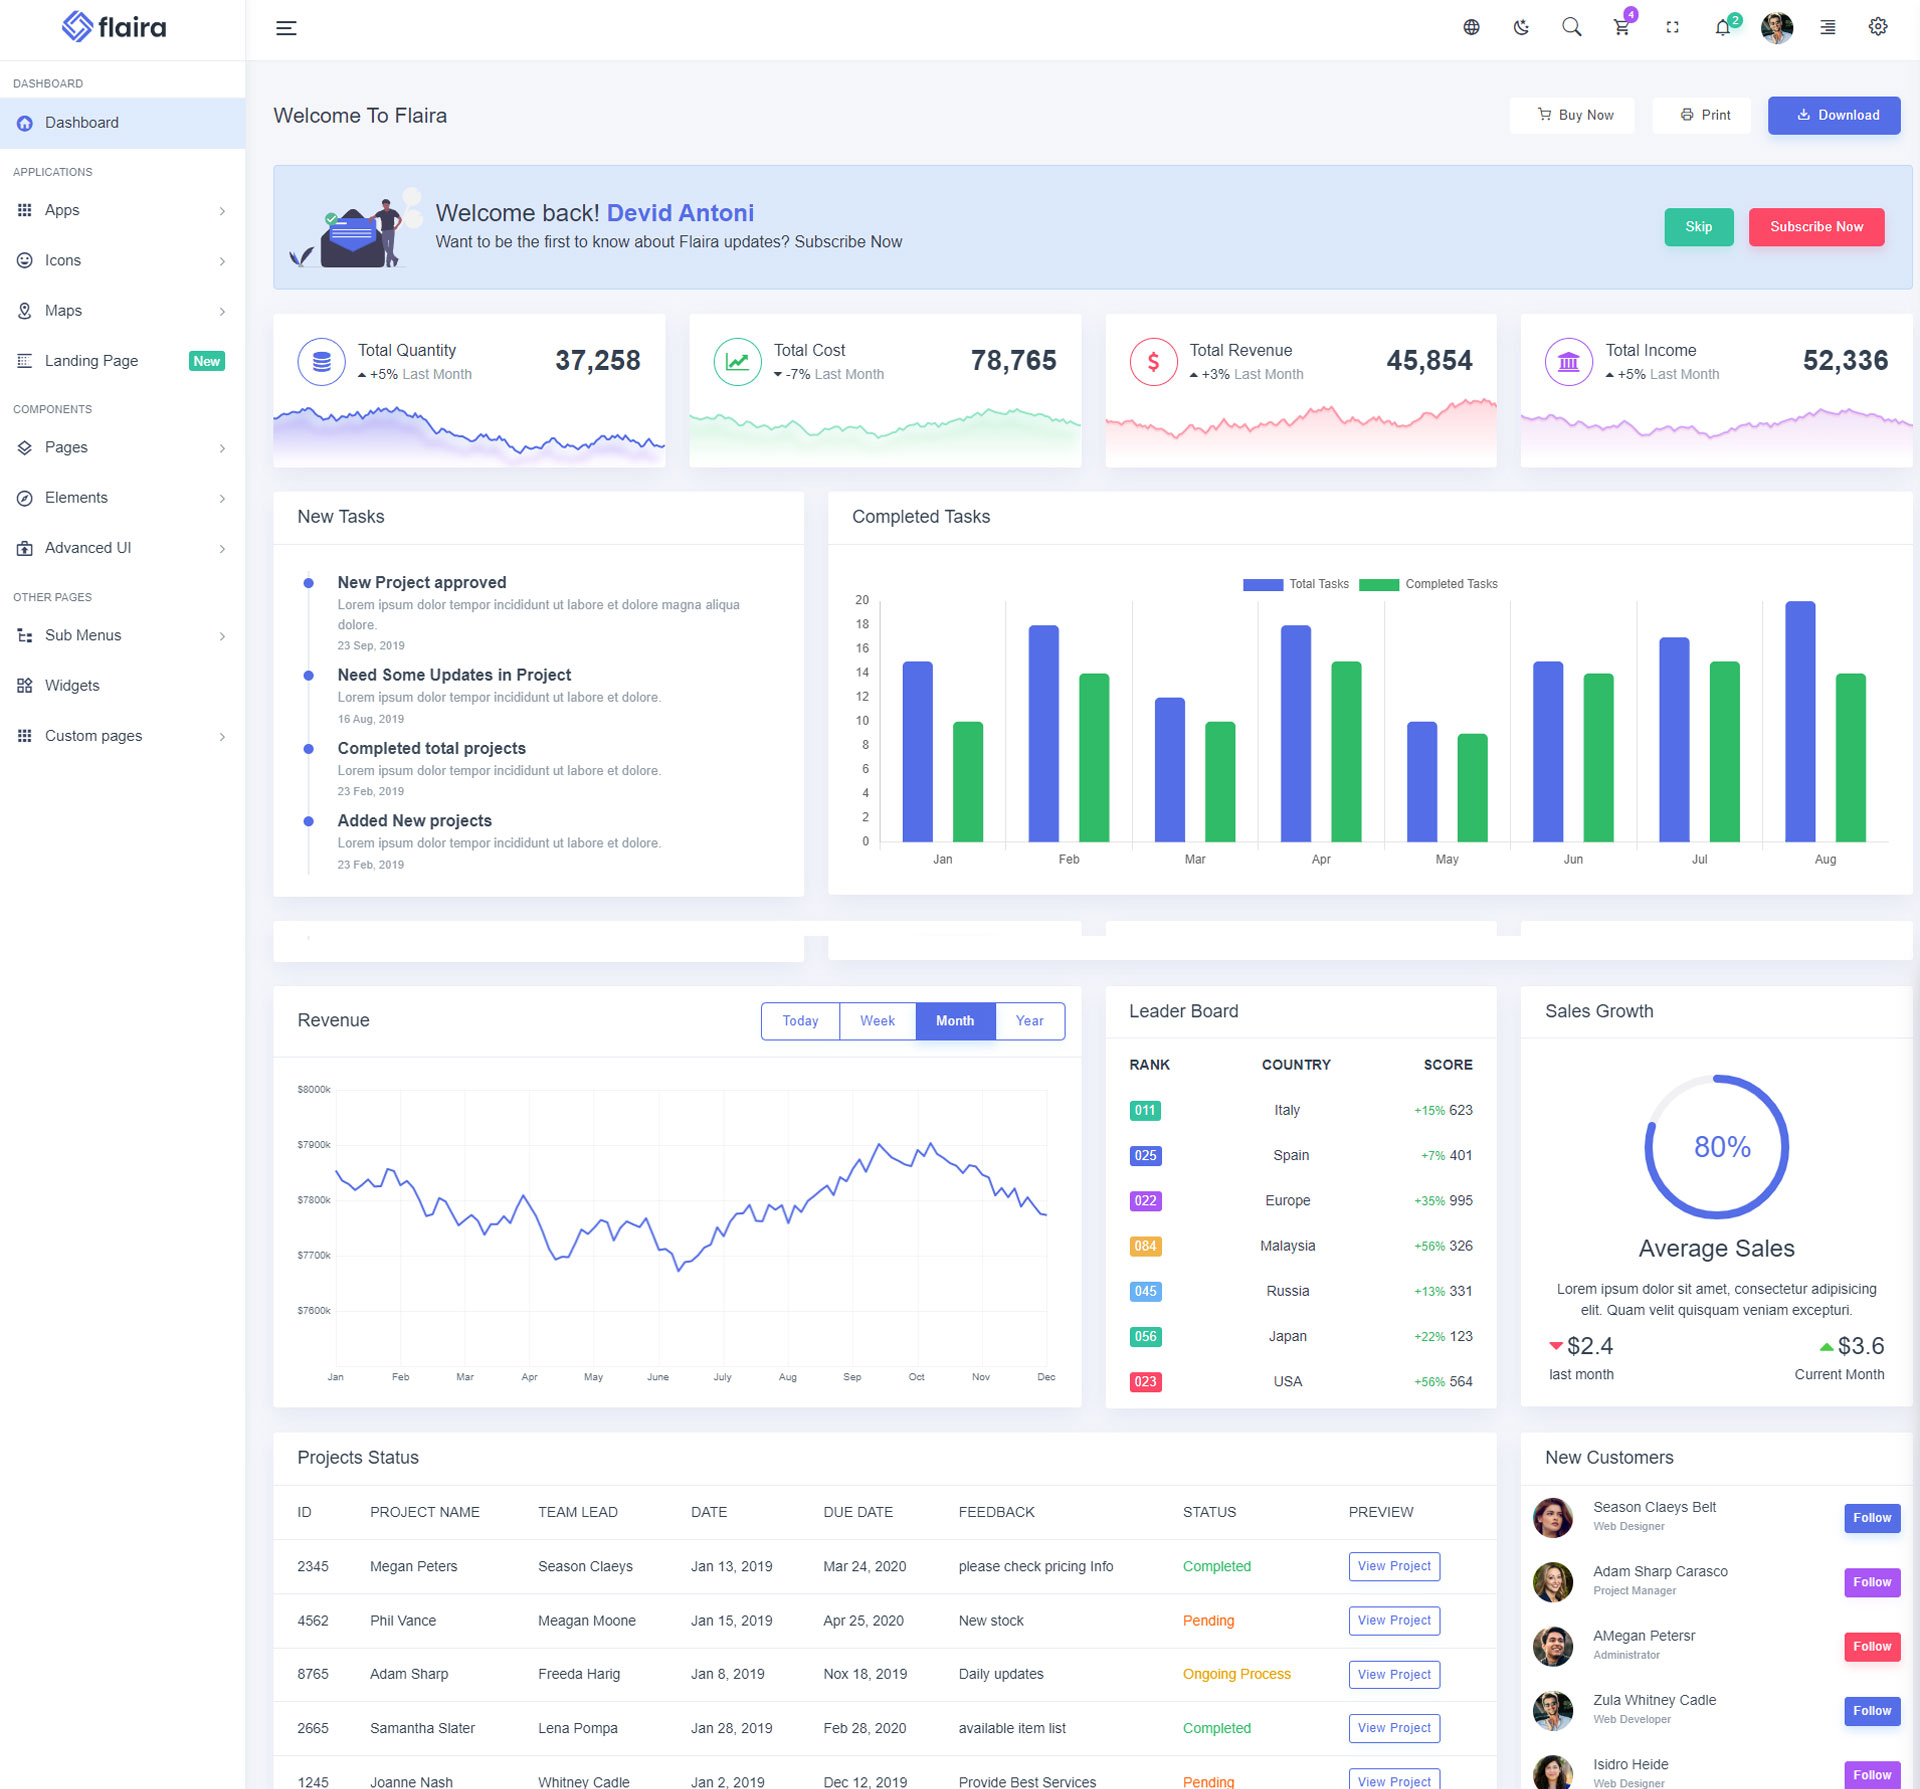Click the Download button
This screenshot has height=1789, width=1920.
point(1834,115)
